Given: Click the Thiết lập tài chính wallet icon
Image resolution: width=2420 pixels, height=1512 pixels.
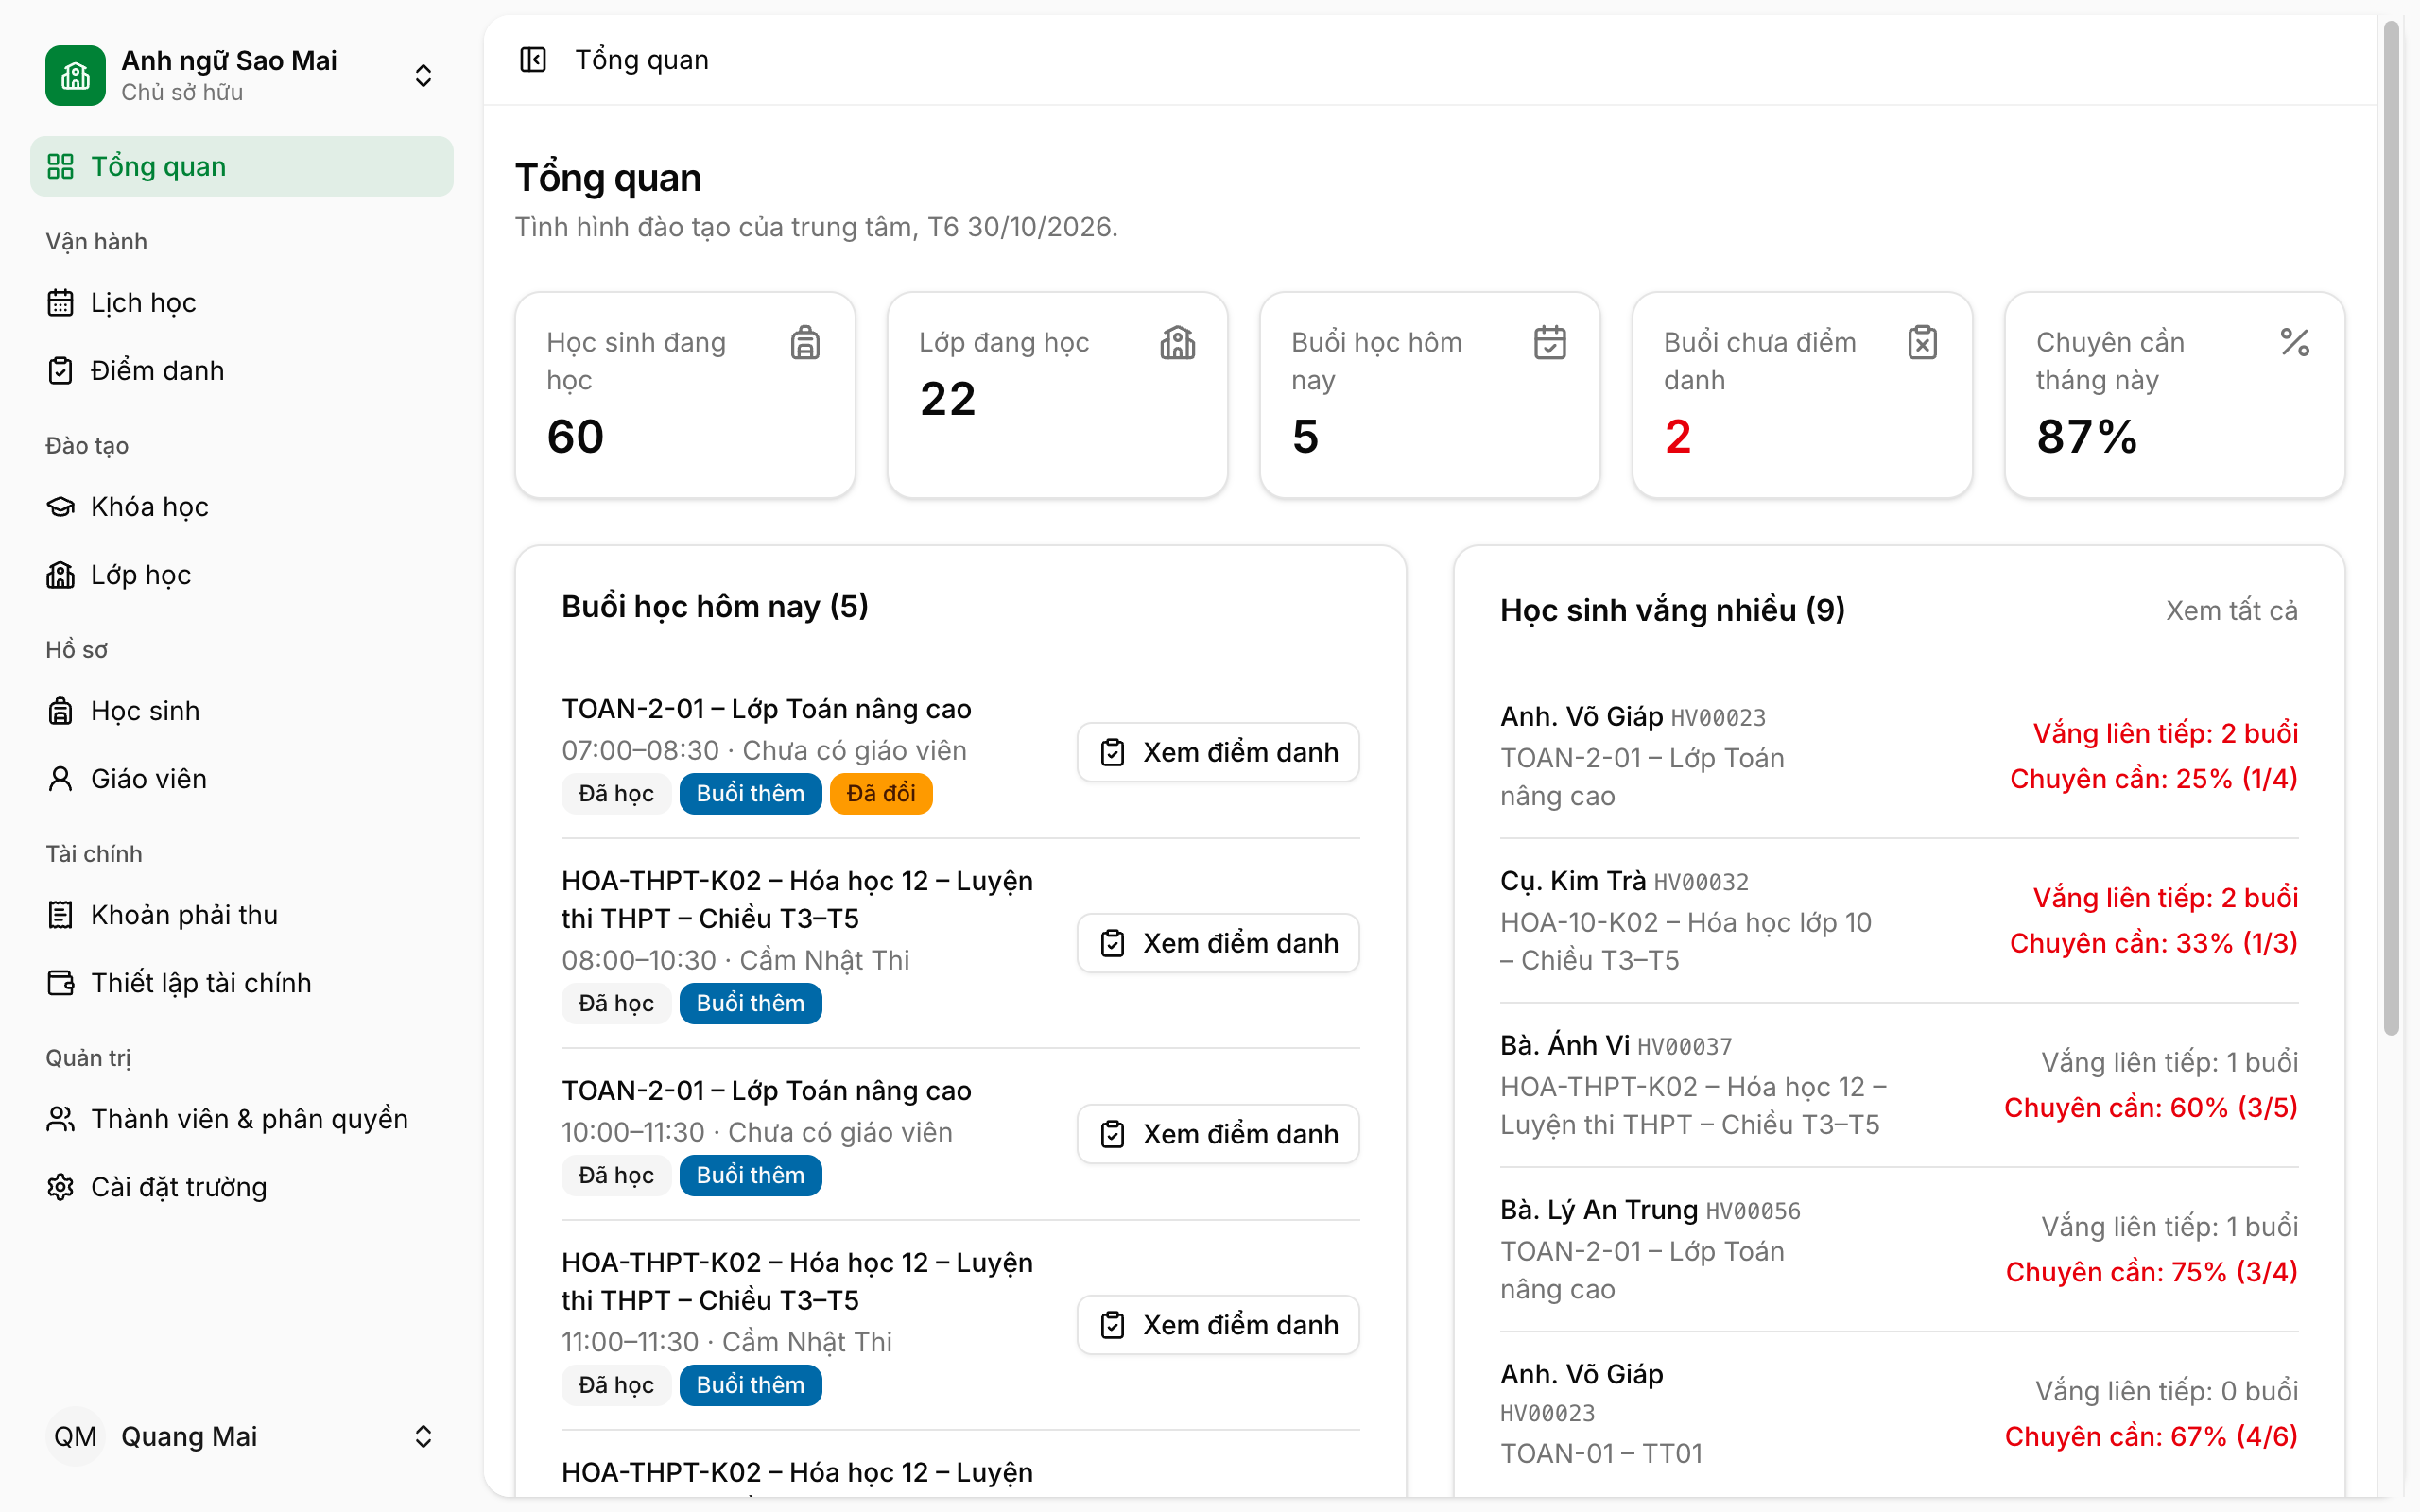Looking at the screenshot, I should (x=61, y=983).
